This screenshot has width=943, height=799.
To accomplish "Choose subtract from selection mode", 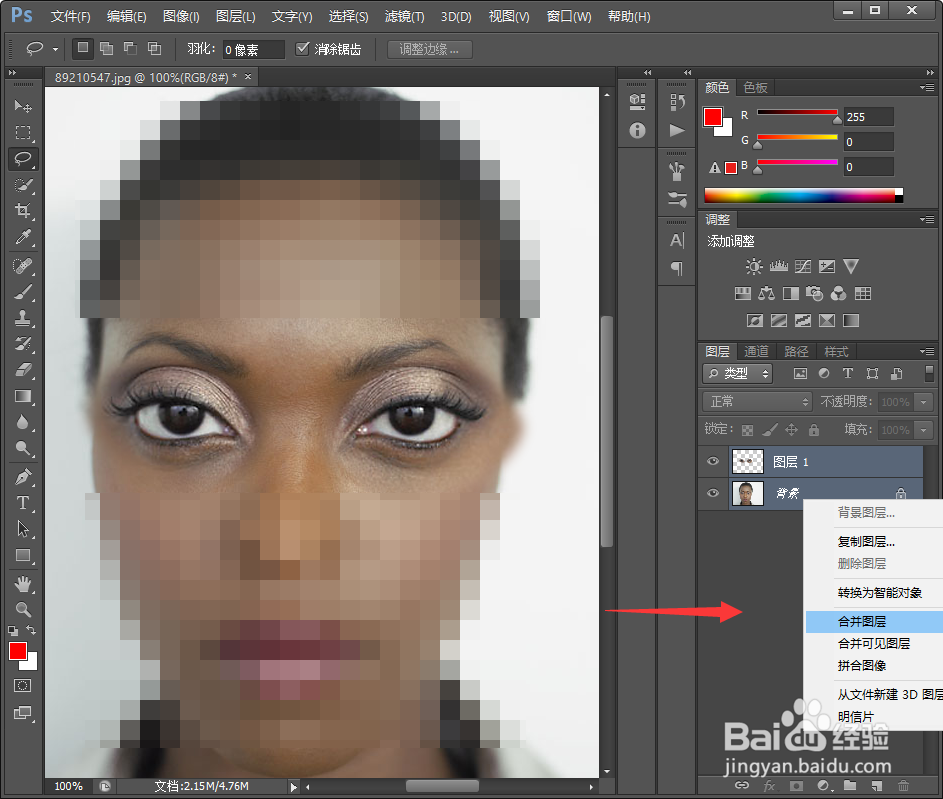I will click(131, 49).
